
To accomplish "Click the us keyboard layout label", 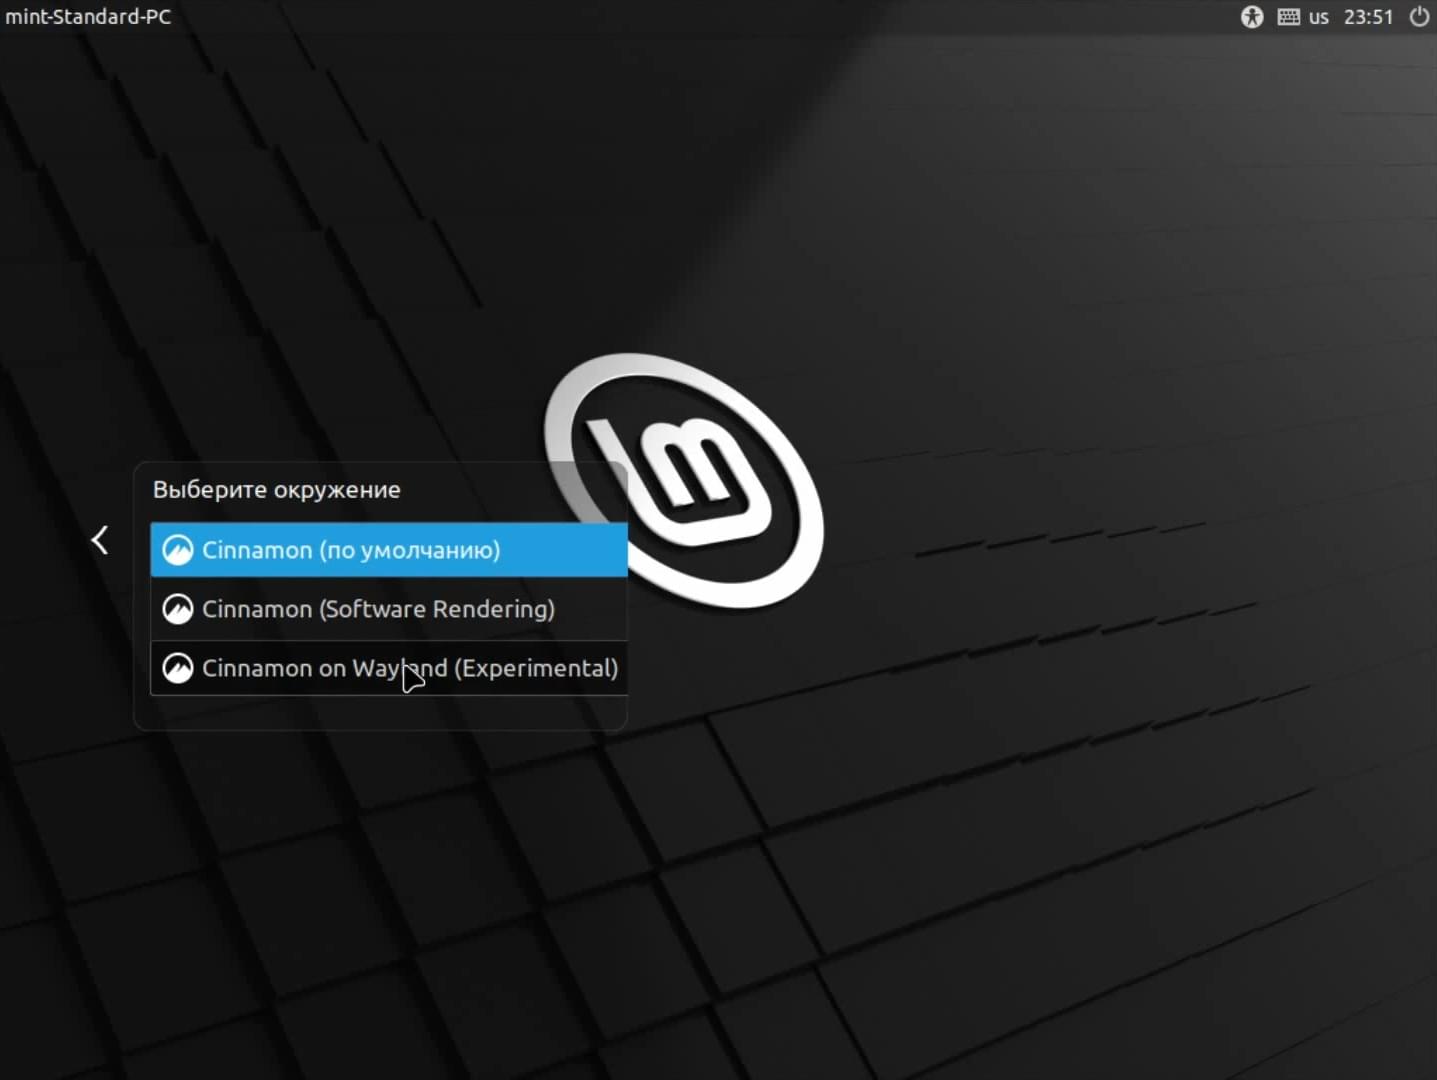I will coord(1319,17).
